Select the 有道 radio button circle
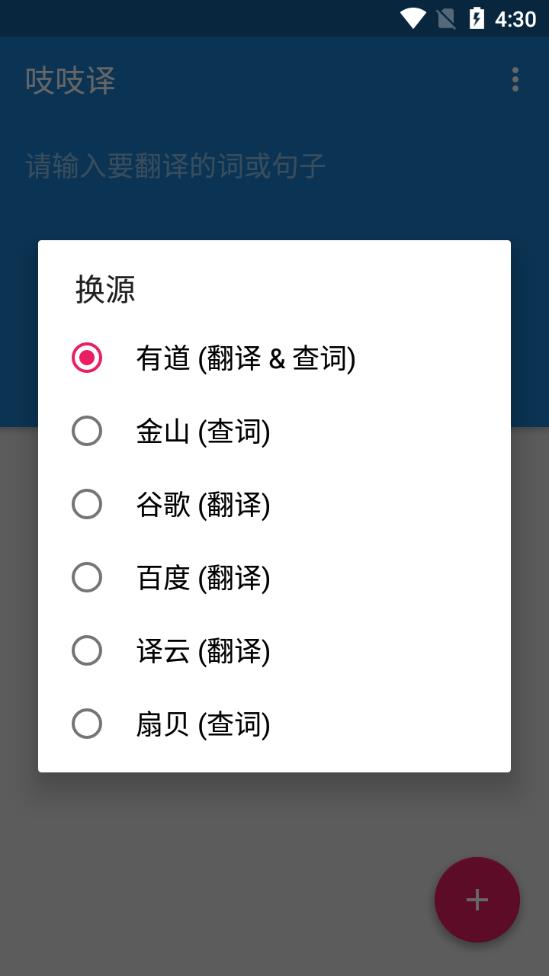549x976 pixels. [87, 358]
